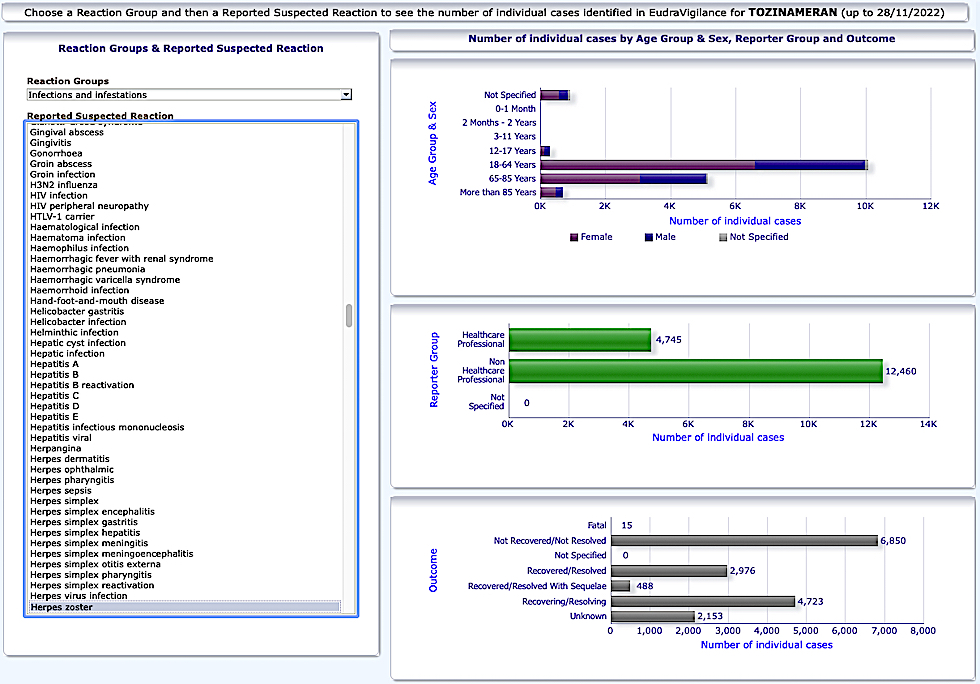Click the Not Specified legend square
This screenshot has width=980, height=684.
pyautogui.click(x=723, y=238)
